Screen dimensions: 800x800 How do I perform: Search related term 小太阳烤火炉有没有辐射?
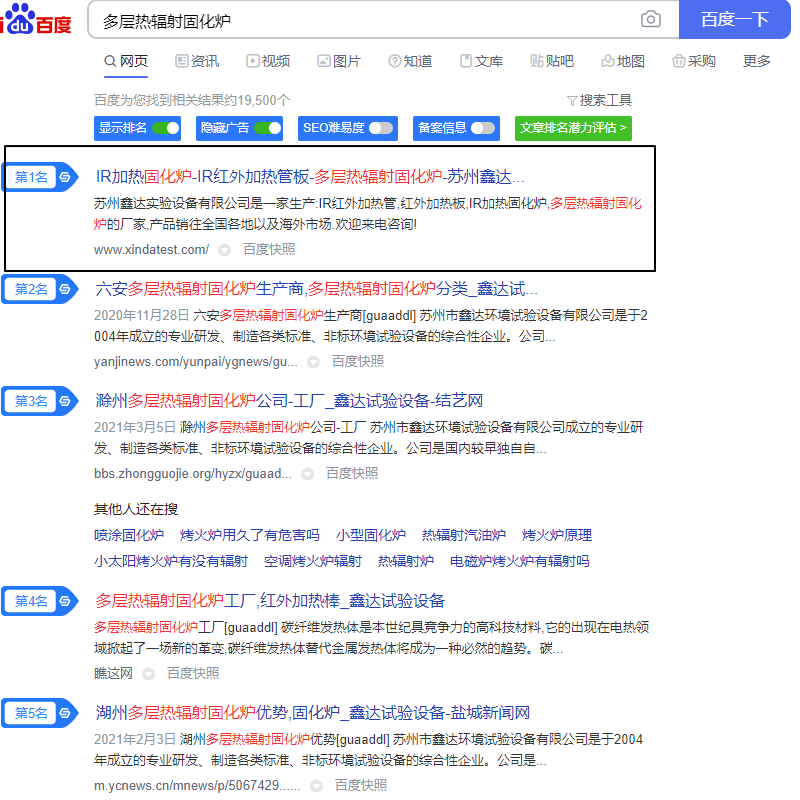point(171,561)
